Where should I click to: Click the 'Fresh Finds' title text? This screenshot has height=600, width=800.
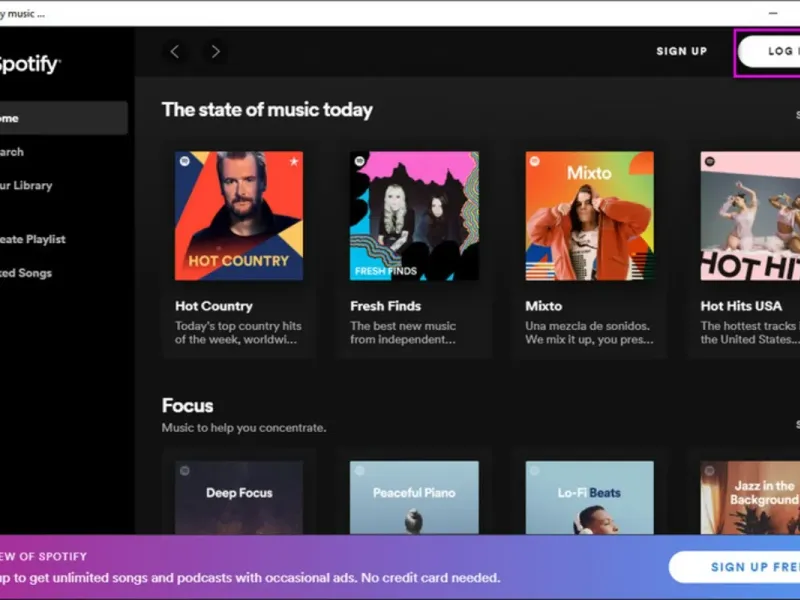[x=386, y=306]
